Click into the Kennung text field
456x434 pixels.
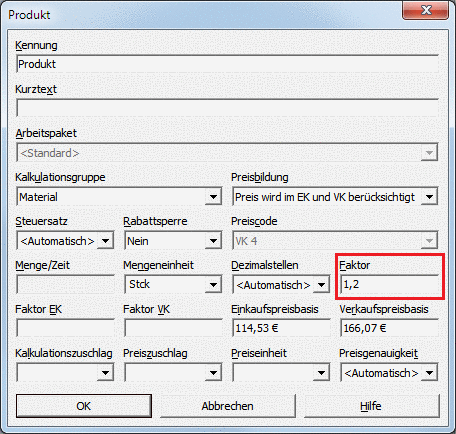point(227,64)
